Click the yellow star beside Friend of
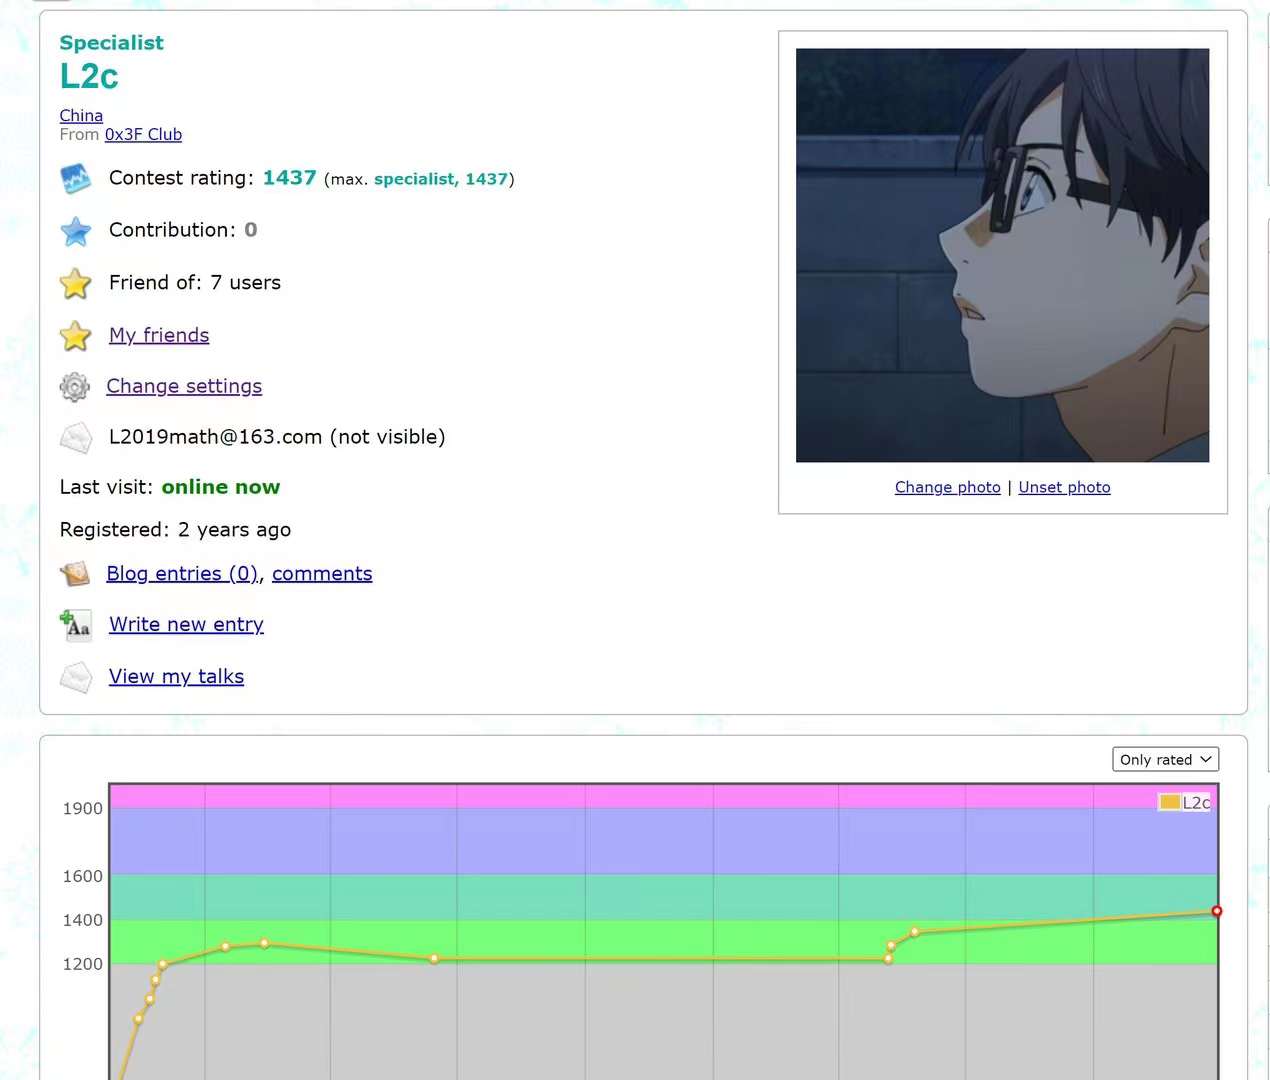Screen dimensions: 1270x1080 (x=75, y=284)
